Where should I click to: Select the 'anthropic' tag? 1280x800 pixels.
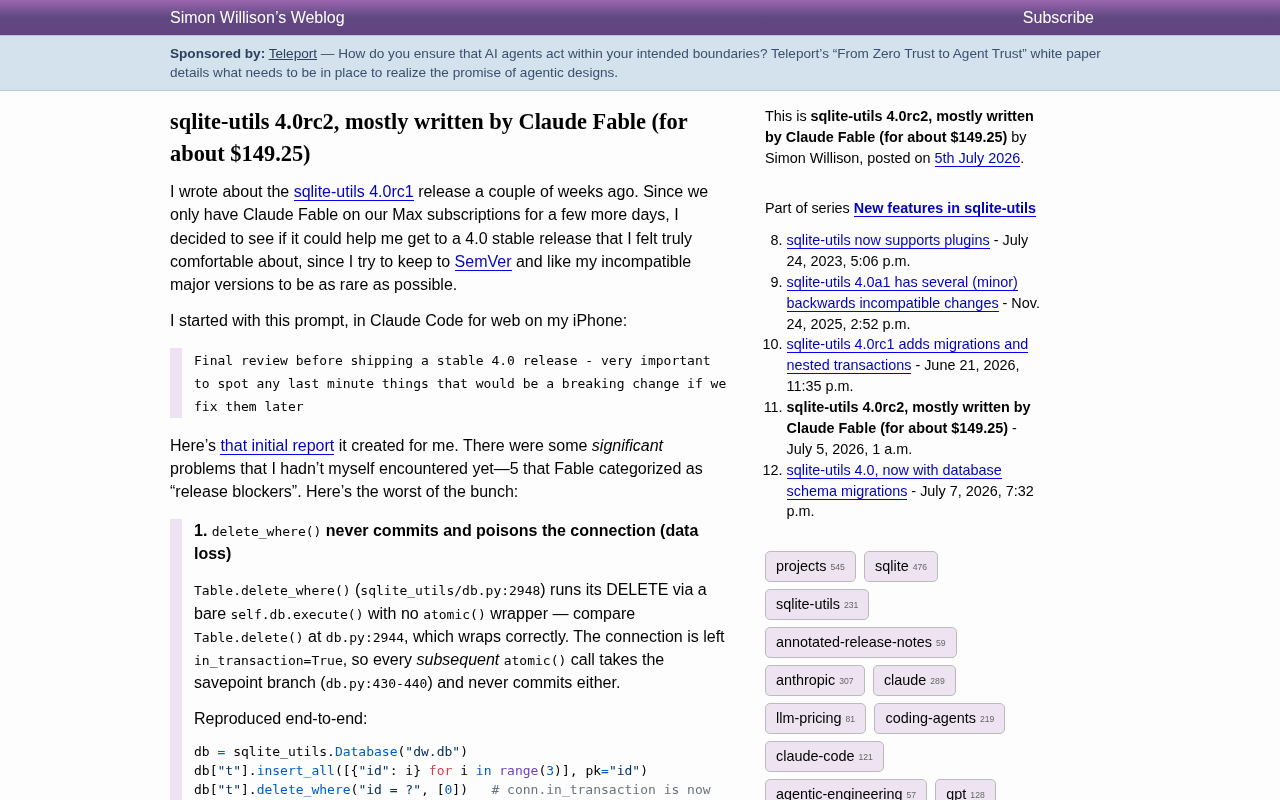pos(815,681)
